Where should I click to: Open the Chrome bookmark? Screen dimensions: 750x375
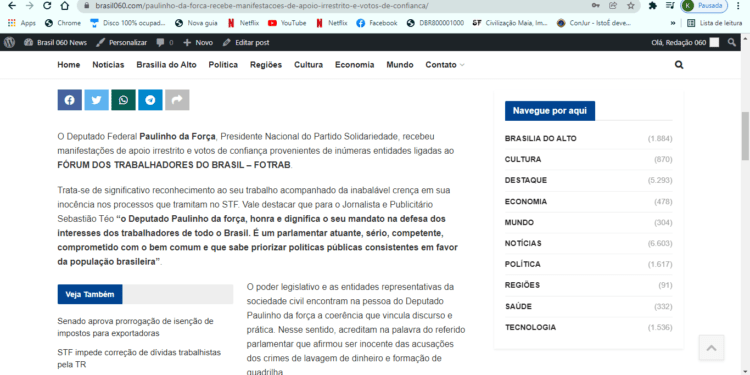point(63,23)
